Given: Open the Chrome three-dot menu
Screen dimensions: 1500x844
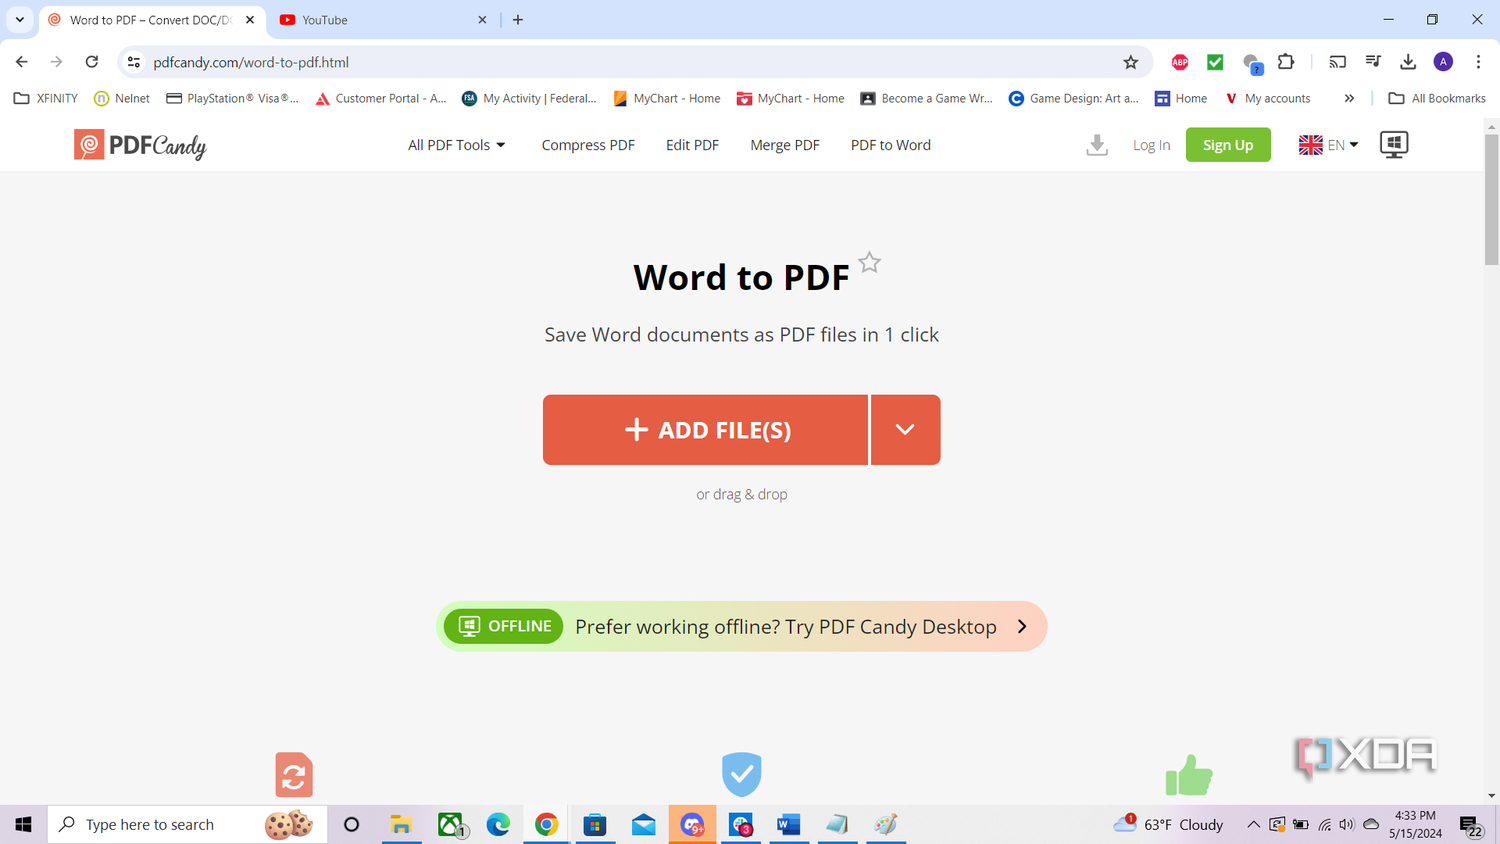Looking at the screenshot, I should [x=1478, y=62].
